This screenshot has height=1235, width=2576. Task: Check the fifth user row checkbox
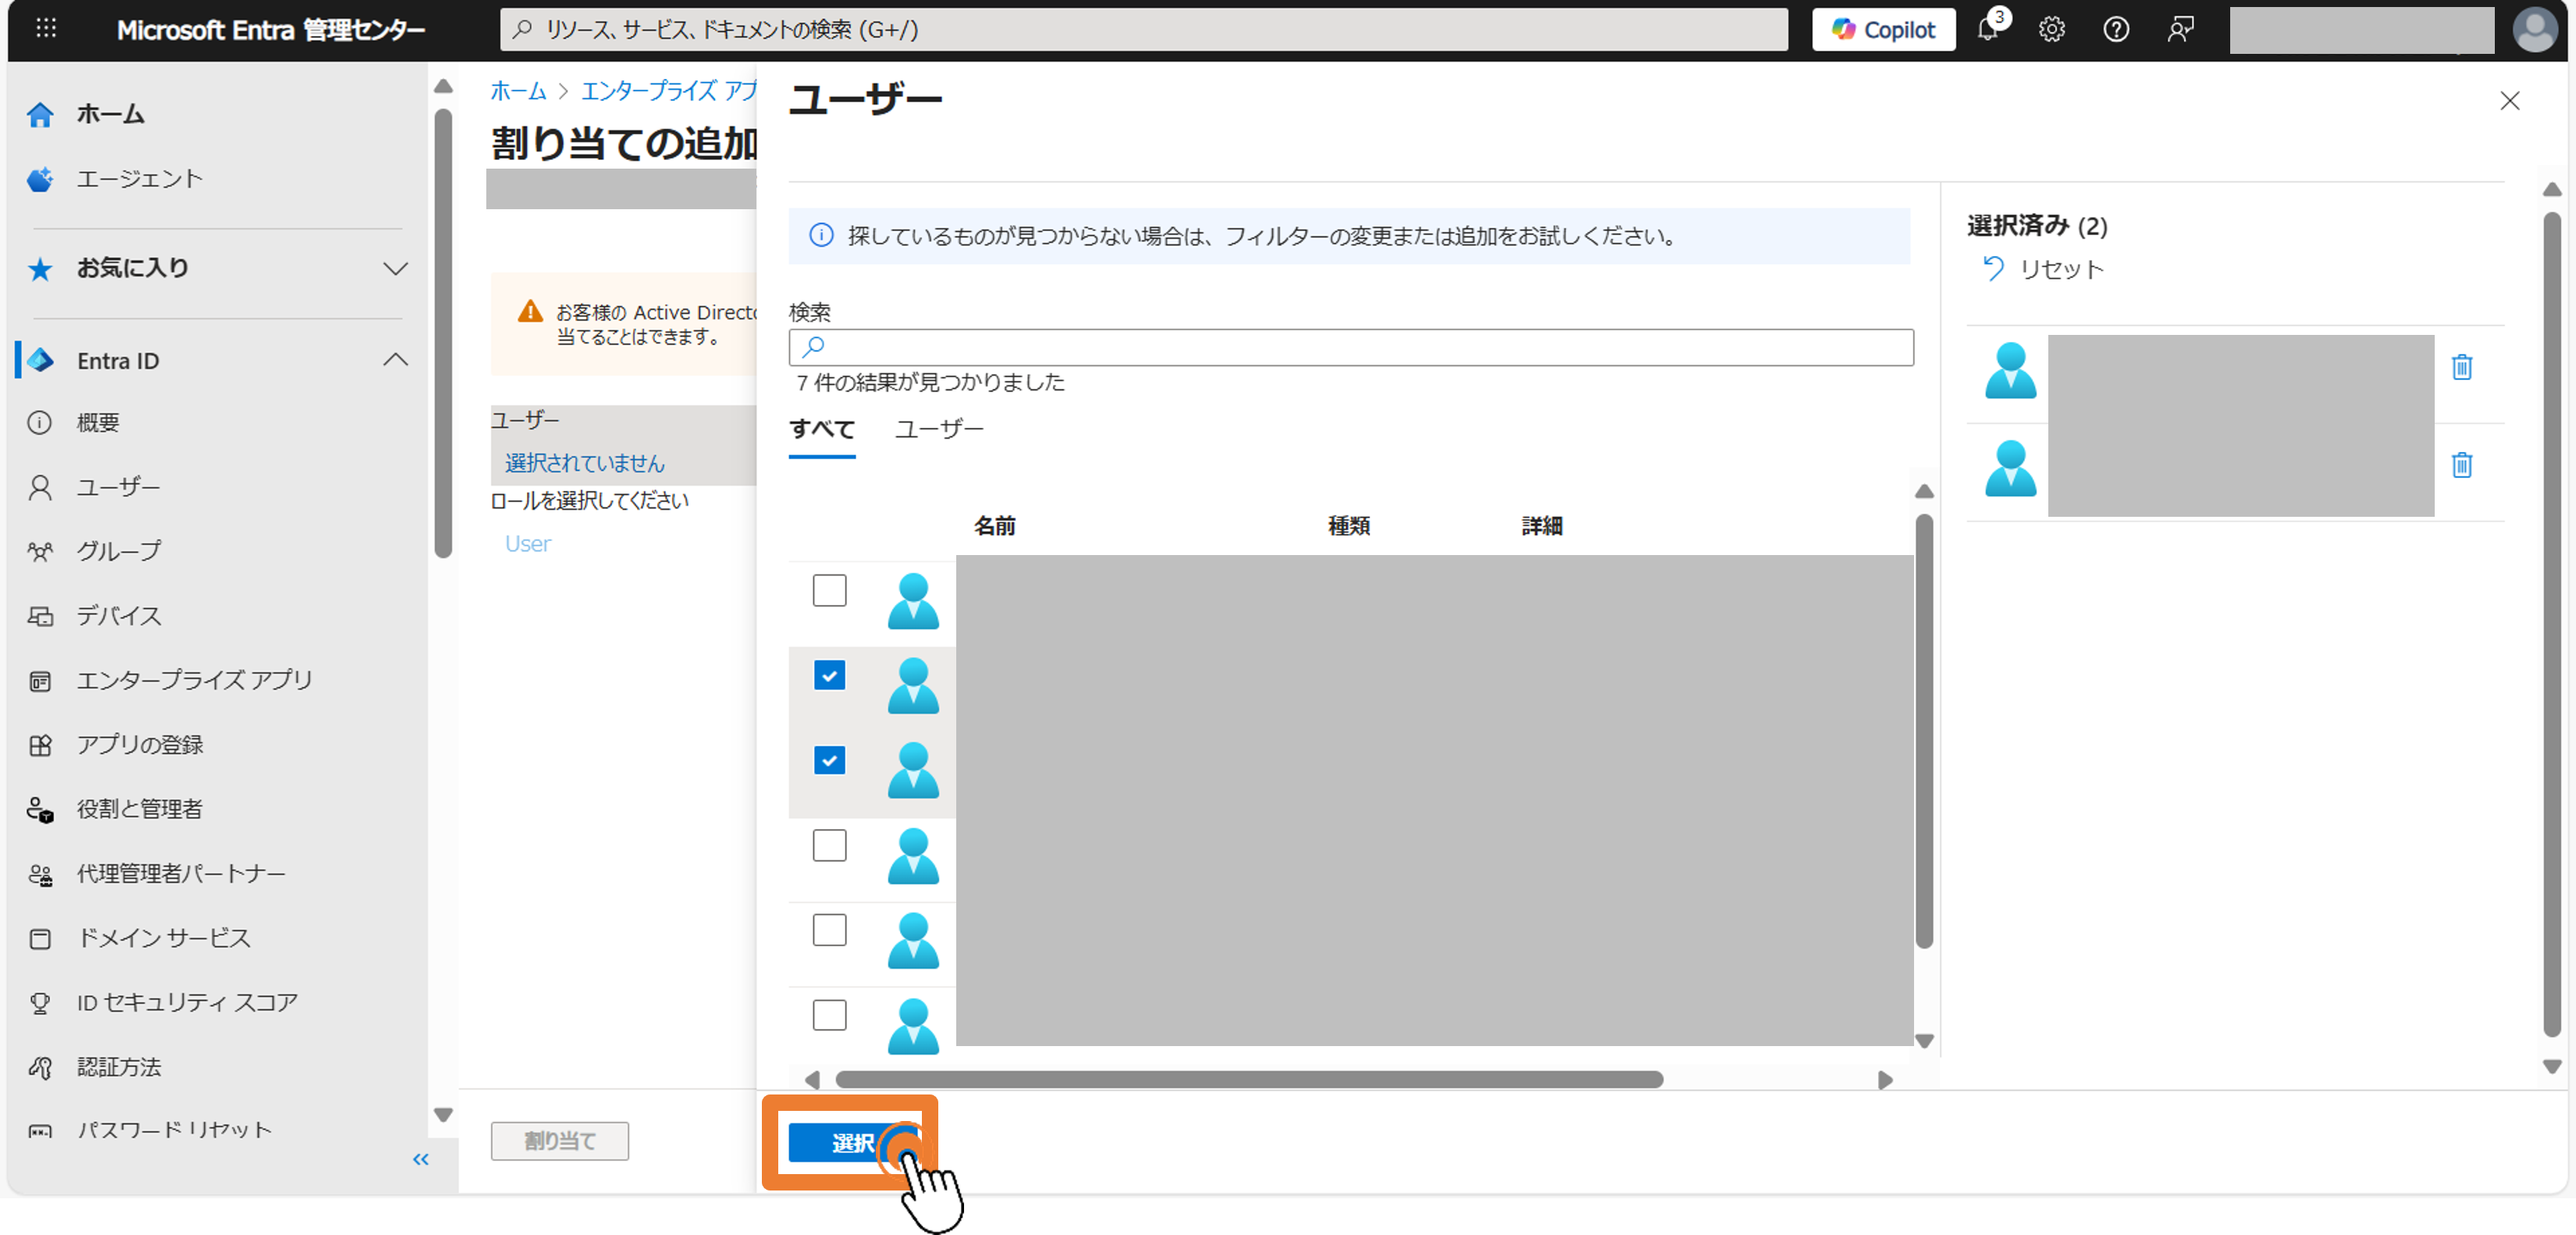click(x=829, y=931)
